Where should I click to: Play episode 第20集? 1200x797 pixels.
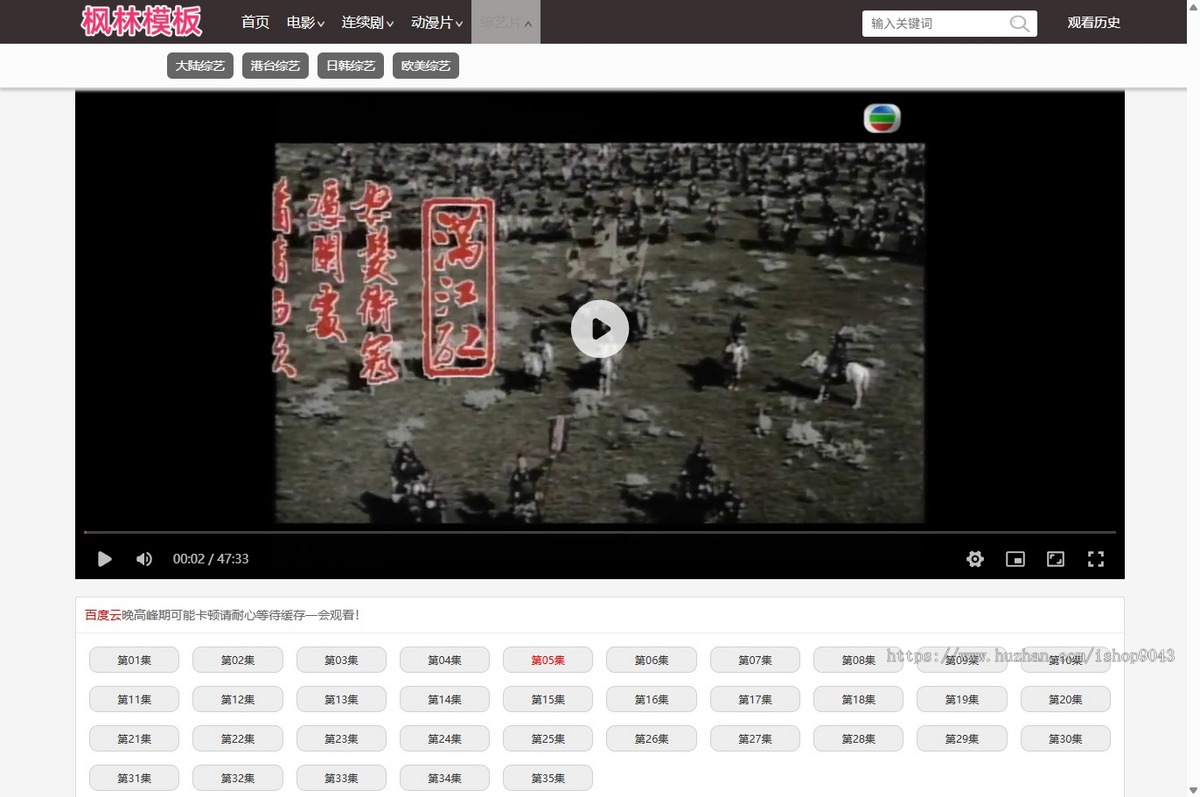coord(1066,699)
